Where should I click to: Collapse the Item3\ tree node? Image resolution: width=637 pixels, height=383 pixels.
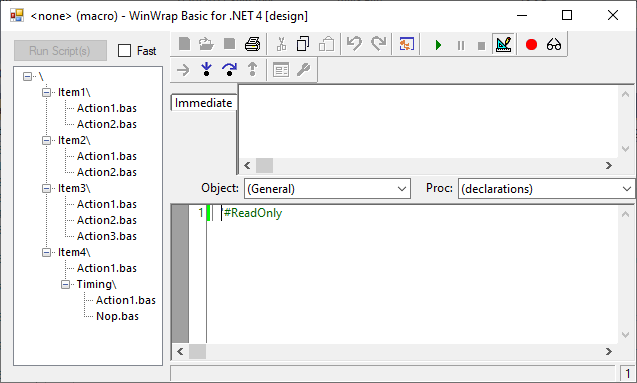pyautogui.click(x=46, y=188)
